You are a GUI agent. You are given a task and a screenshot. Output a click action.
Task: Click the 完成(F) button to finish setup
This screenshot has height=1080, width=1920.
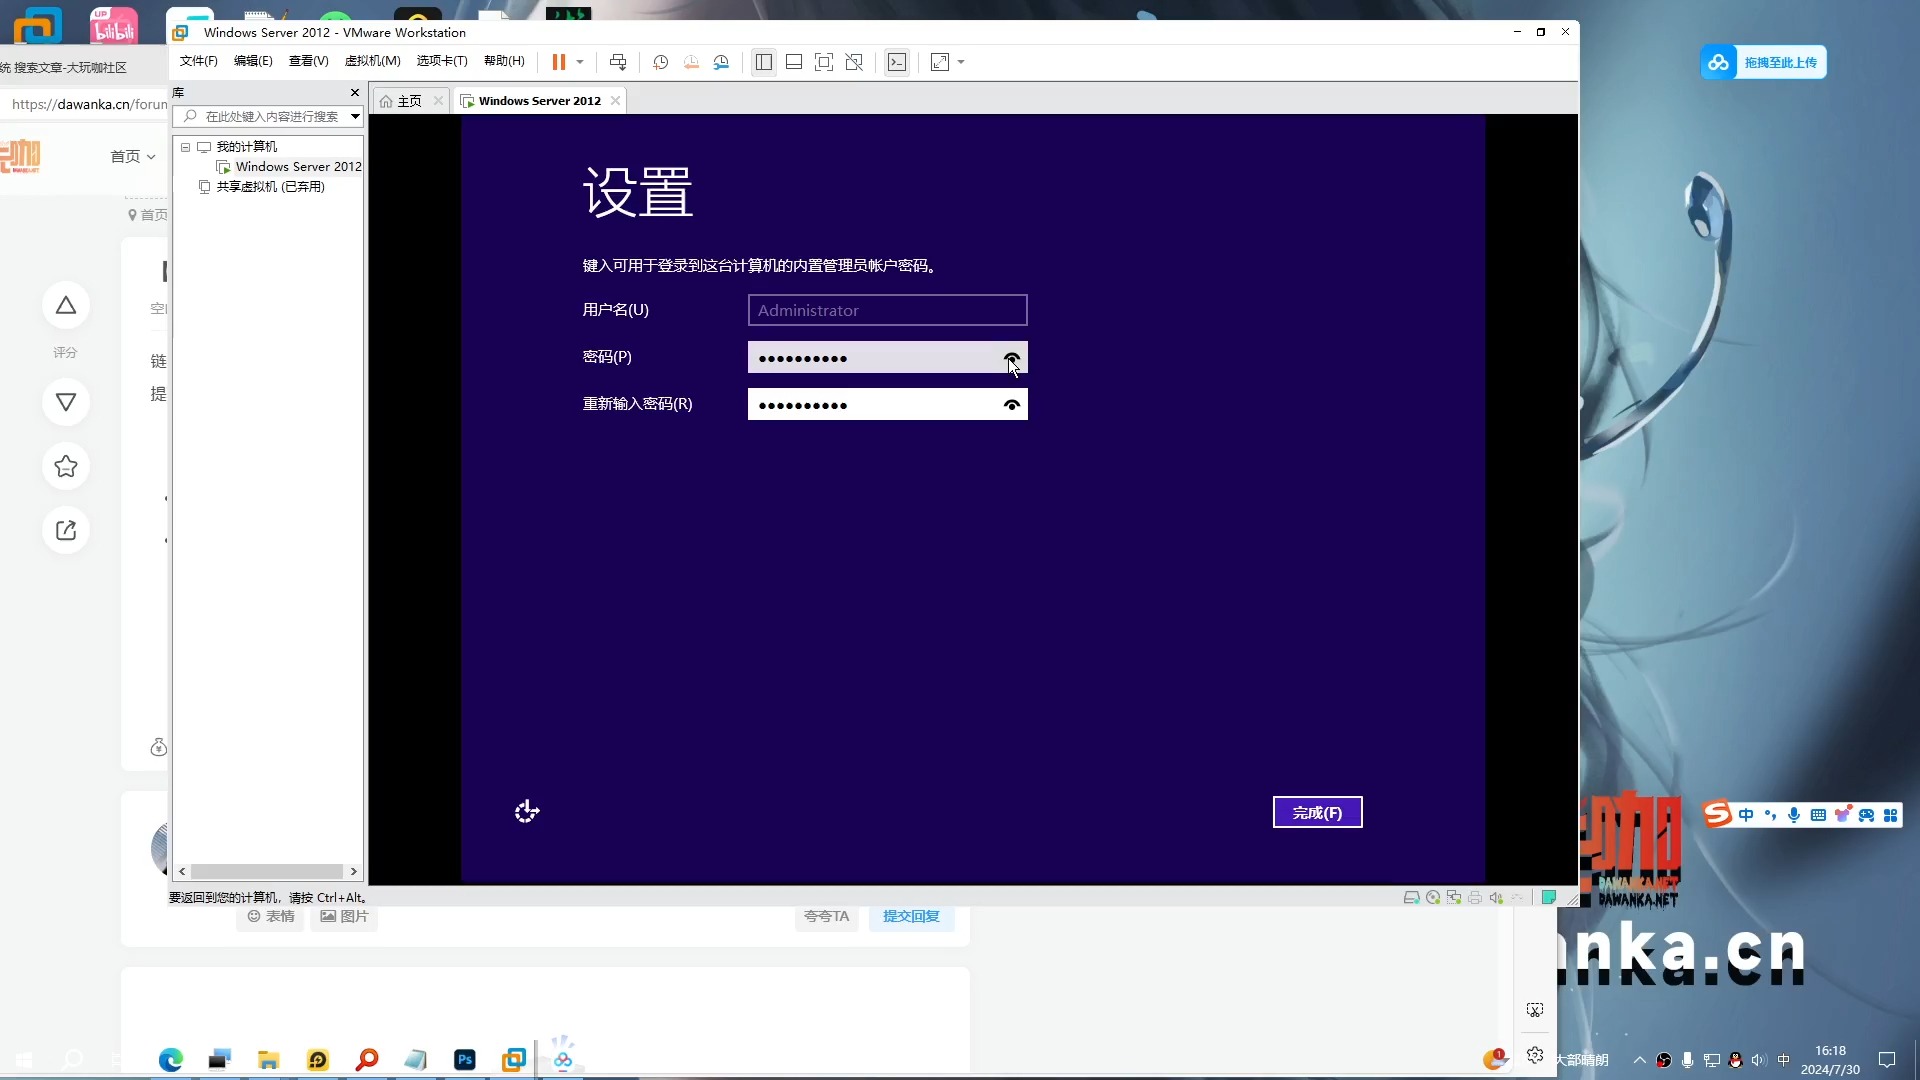coord(1317,812)
